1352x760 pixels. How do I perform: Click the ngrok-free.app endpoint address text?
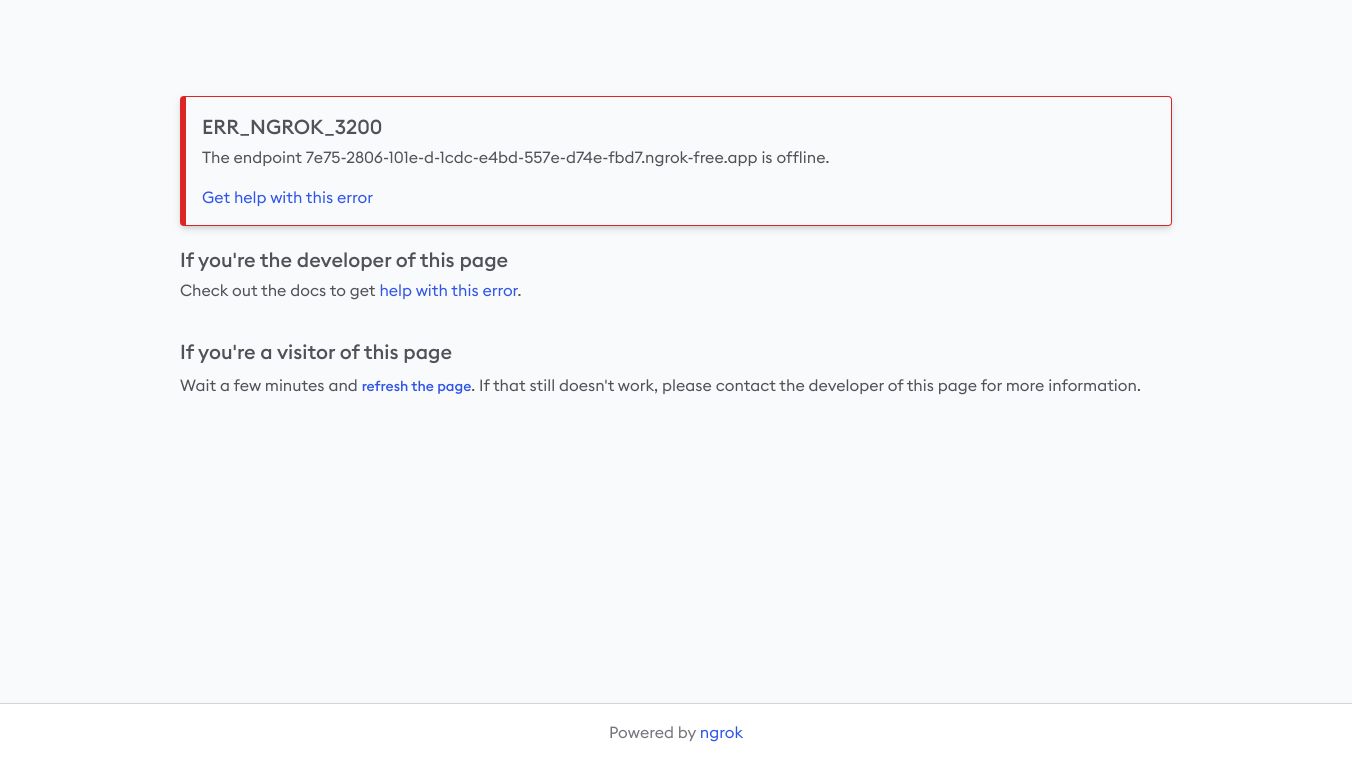531,158
